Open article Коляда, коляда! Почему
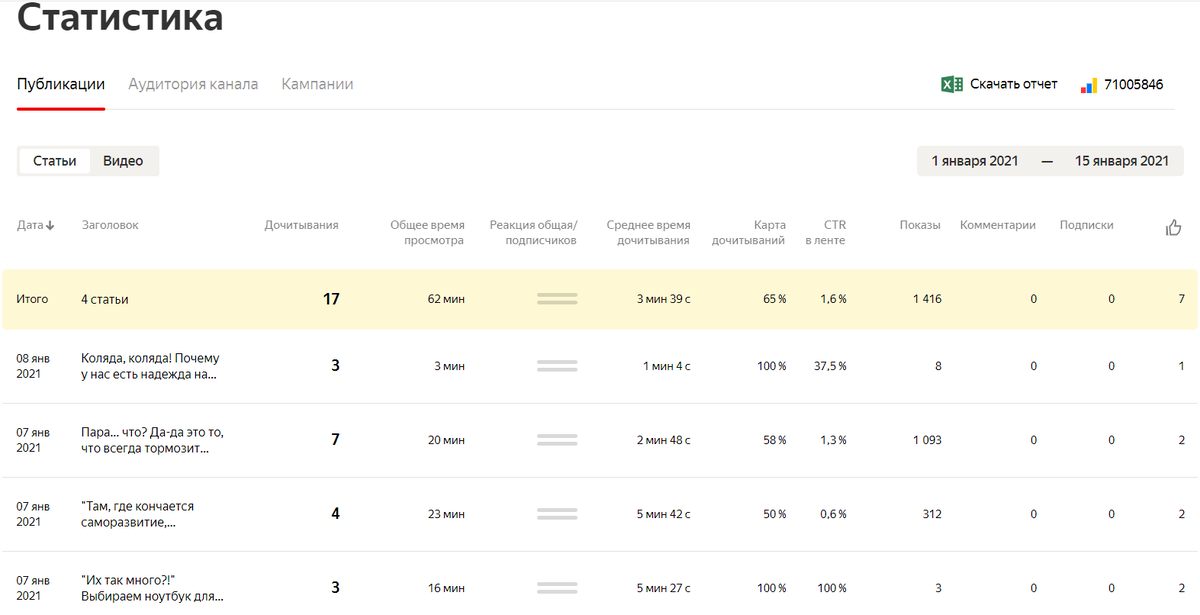The image size is (1200, 615). point(150,366)
